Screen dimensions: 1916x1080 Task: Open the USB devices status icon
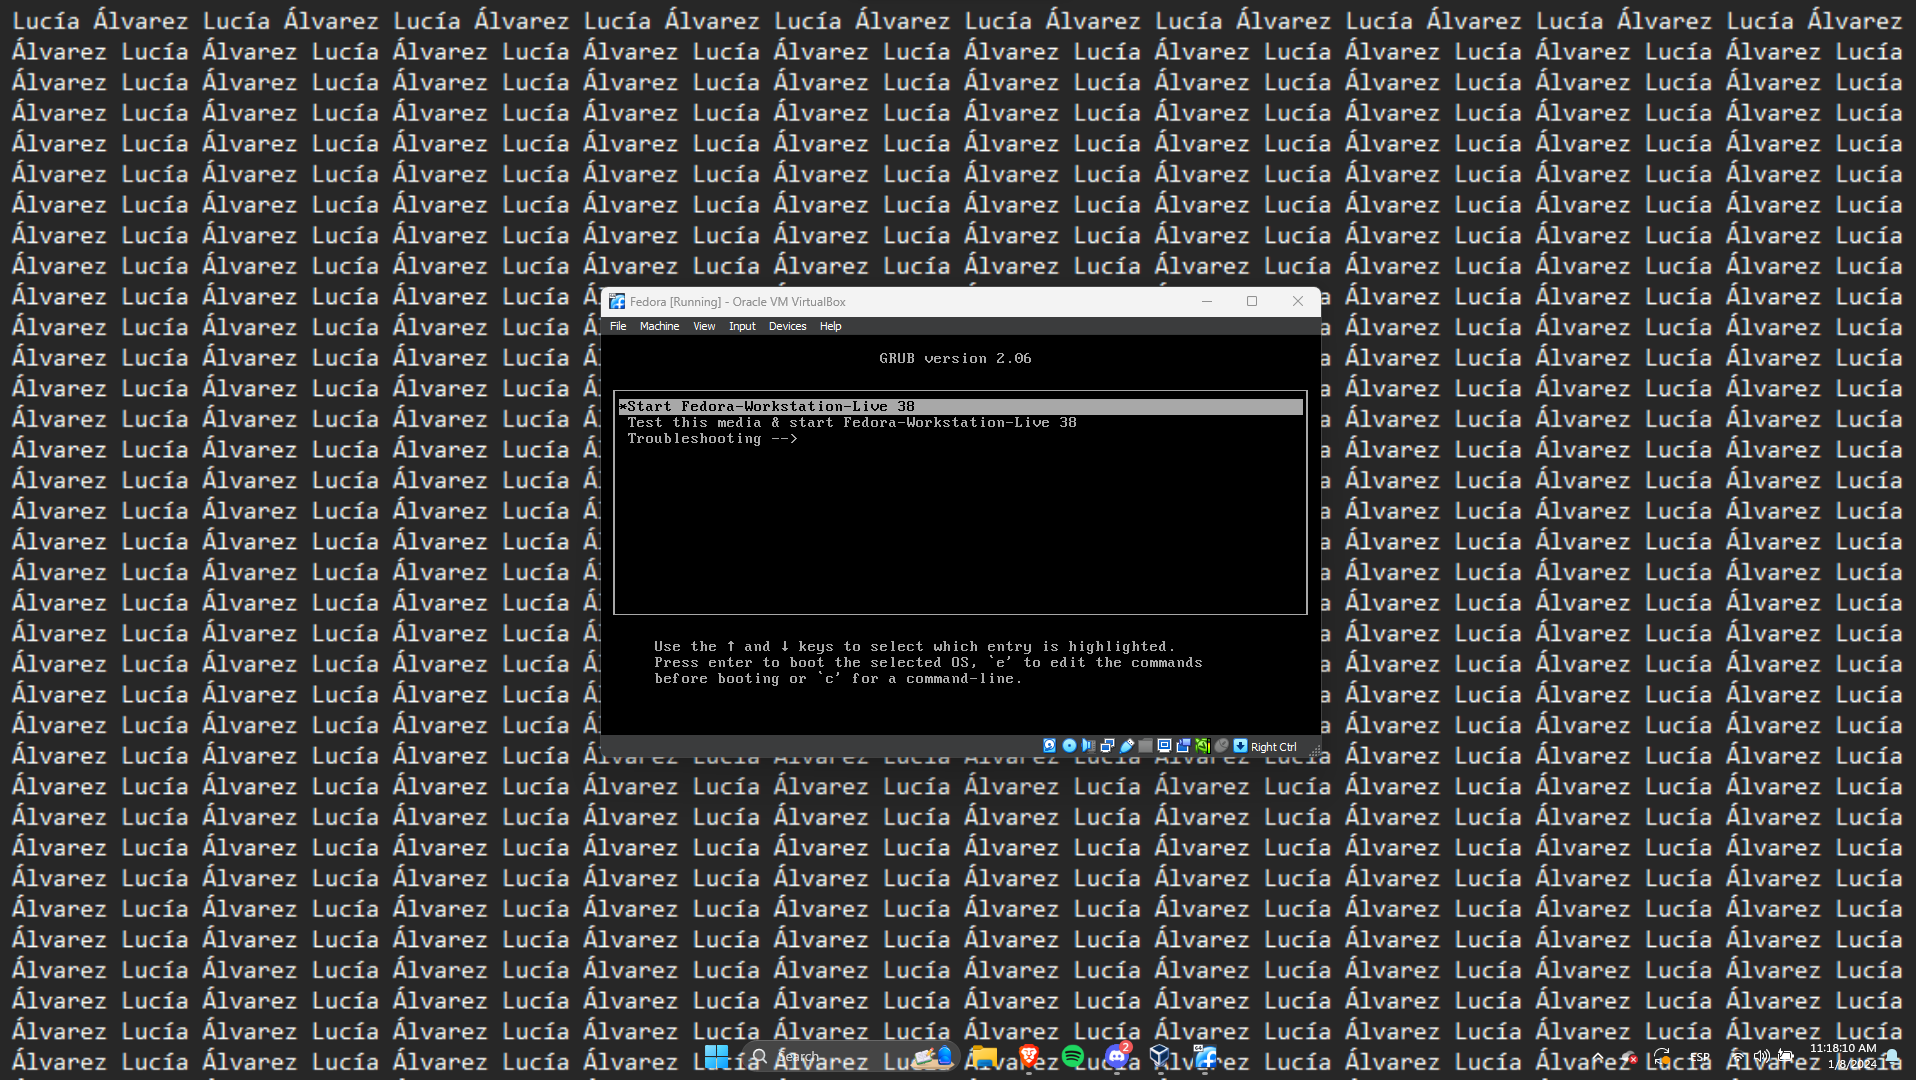1127,746
